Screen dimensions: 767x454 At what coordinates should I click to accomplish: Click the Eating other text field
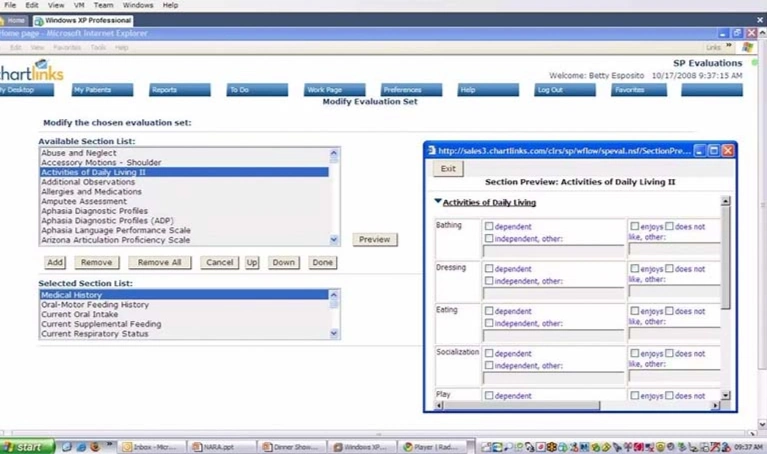click(x=553, y=336)
